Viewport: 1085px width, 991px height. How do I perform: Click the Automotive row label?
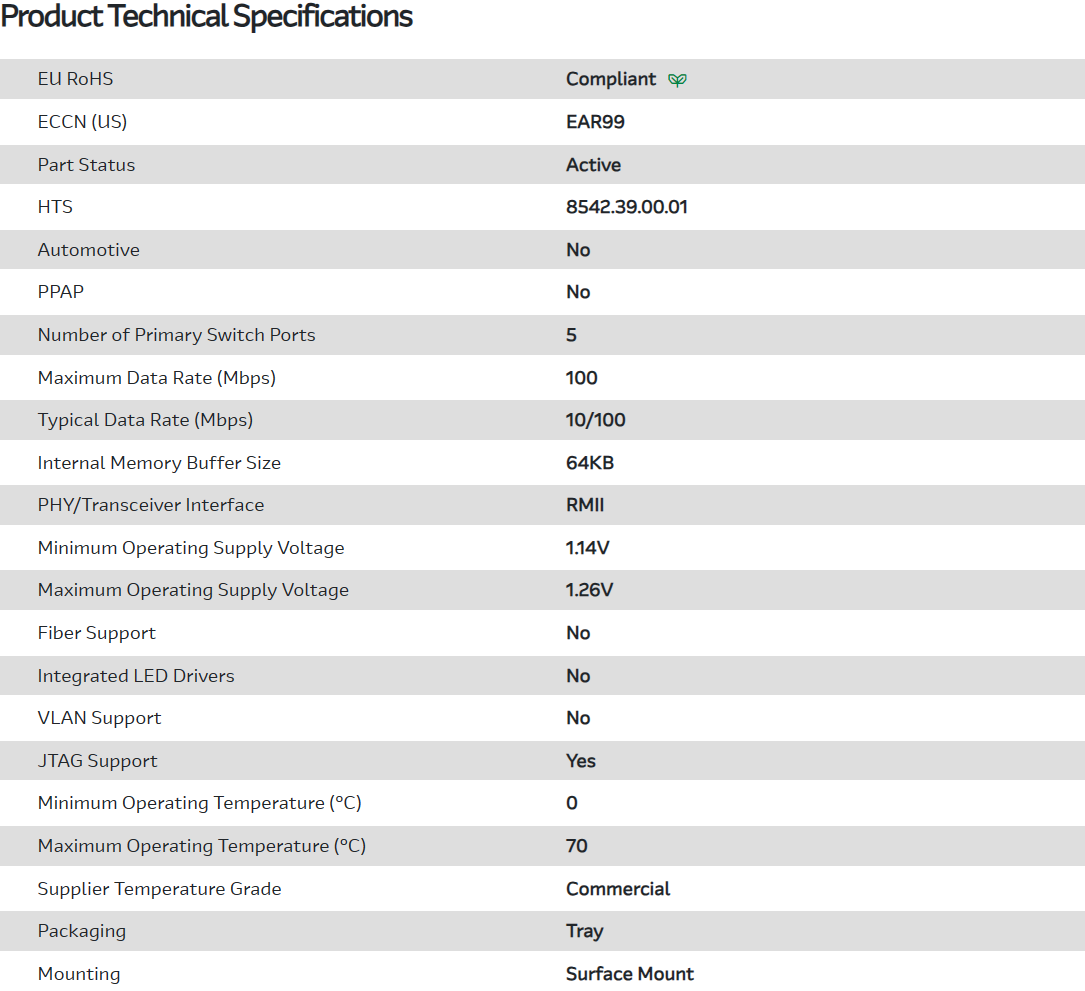pyautogui.click(x=88, y=250)
